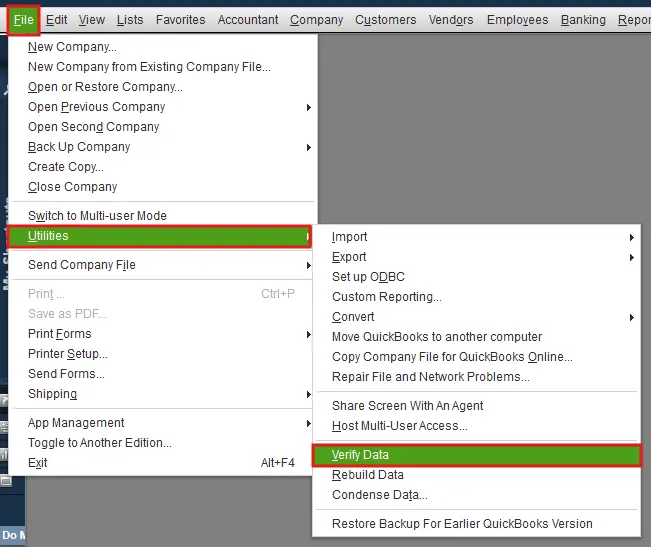The image size is (651, 547).
Task: Choose New Company... from File menu
Action: (163, 47)
